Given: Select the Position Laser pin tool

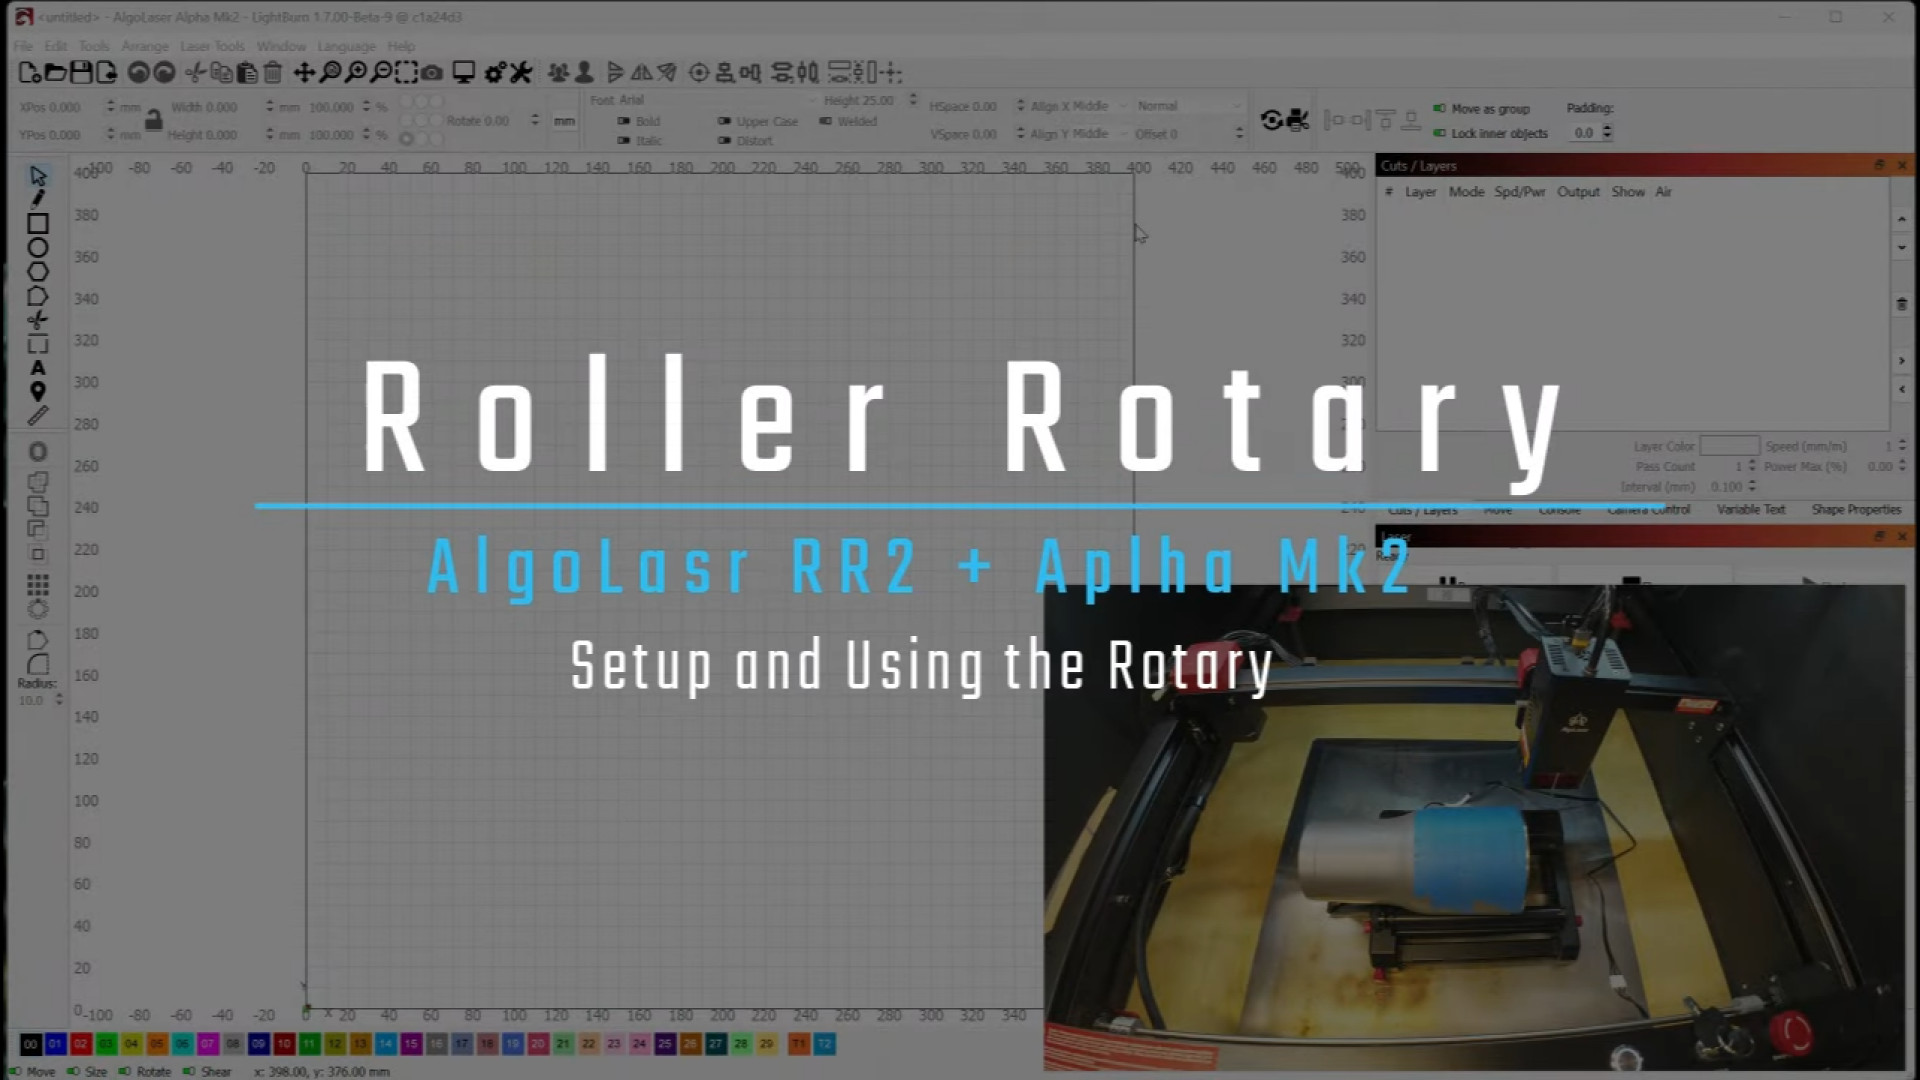Looking at the screenshot, I should 38,392.
